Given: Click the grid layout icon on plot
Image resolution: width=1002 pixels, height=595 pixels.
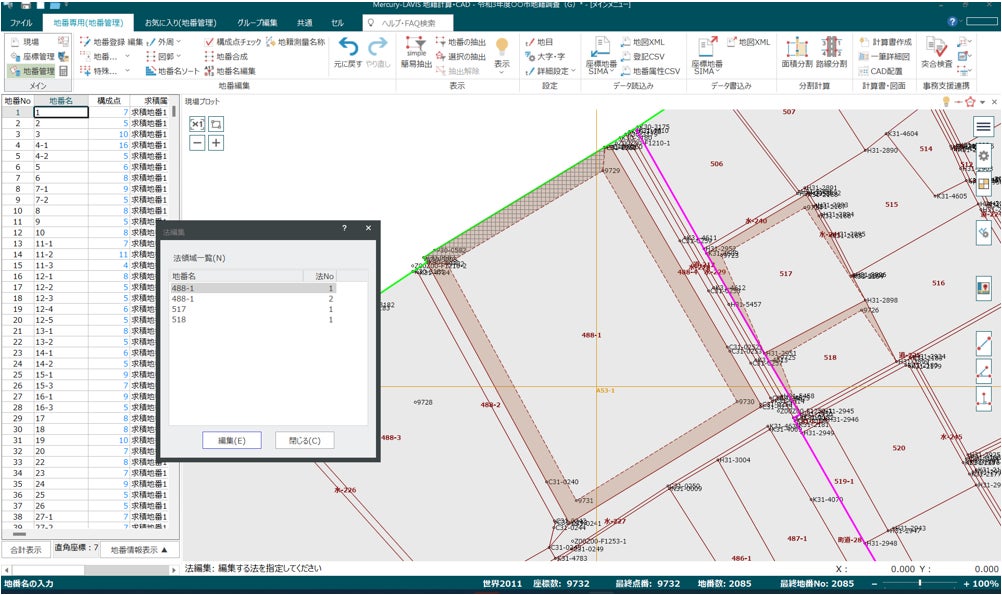Looking at the screenshot, I should click(983, 184).
